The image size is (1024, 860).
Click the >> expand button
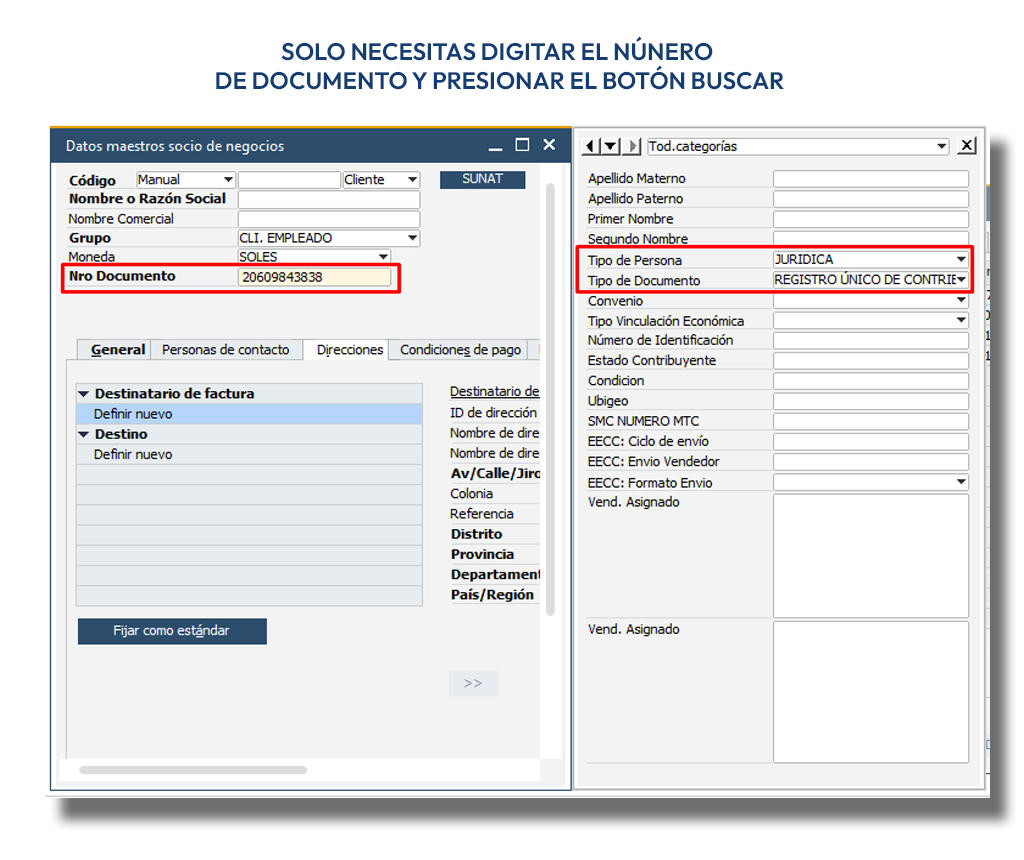click(x=473, y=683)
